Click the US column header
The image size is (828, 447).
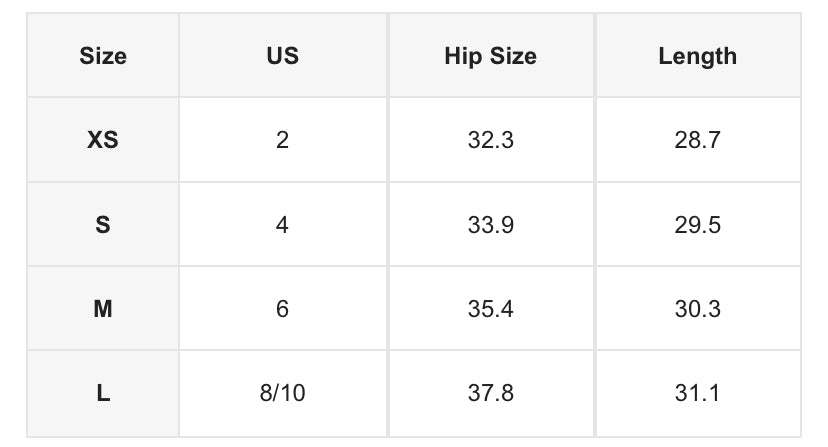pos(283,56)
